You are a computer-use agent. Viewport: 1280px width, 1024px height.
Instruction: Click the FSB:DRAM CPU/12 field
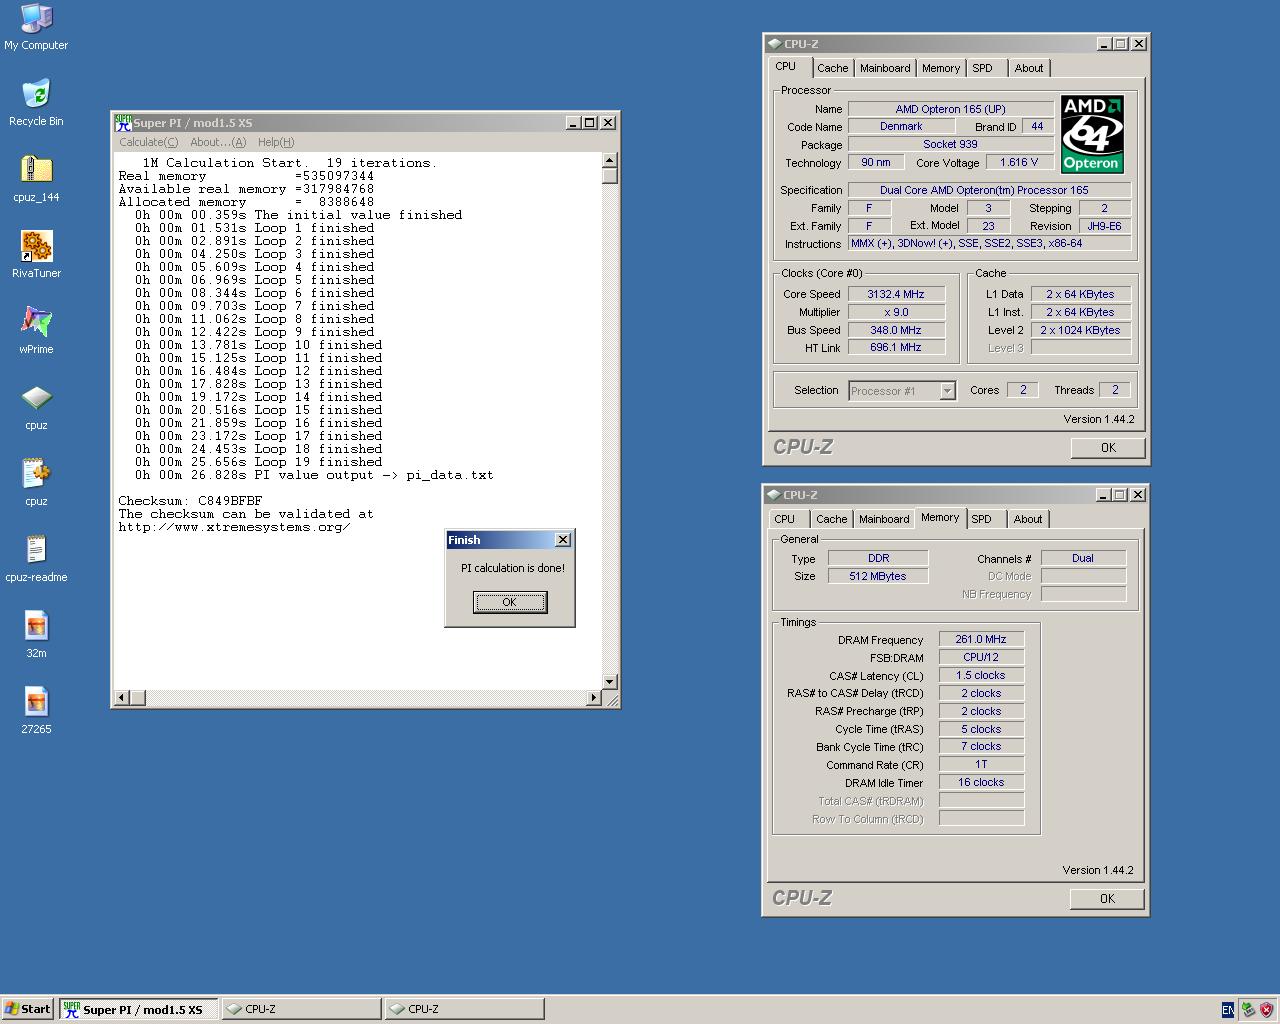pos(981,657)
